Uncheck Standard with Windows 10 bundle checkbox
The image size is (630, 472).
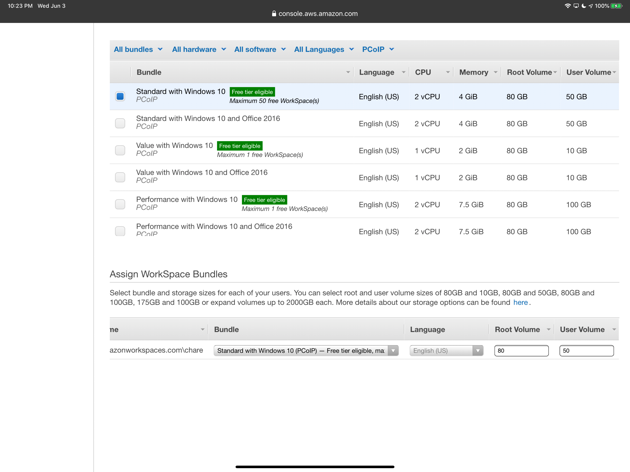[x=120, y=96]
